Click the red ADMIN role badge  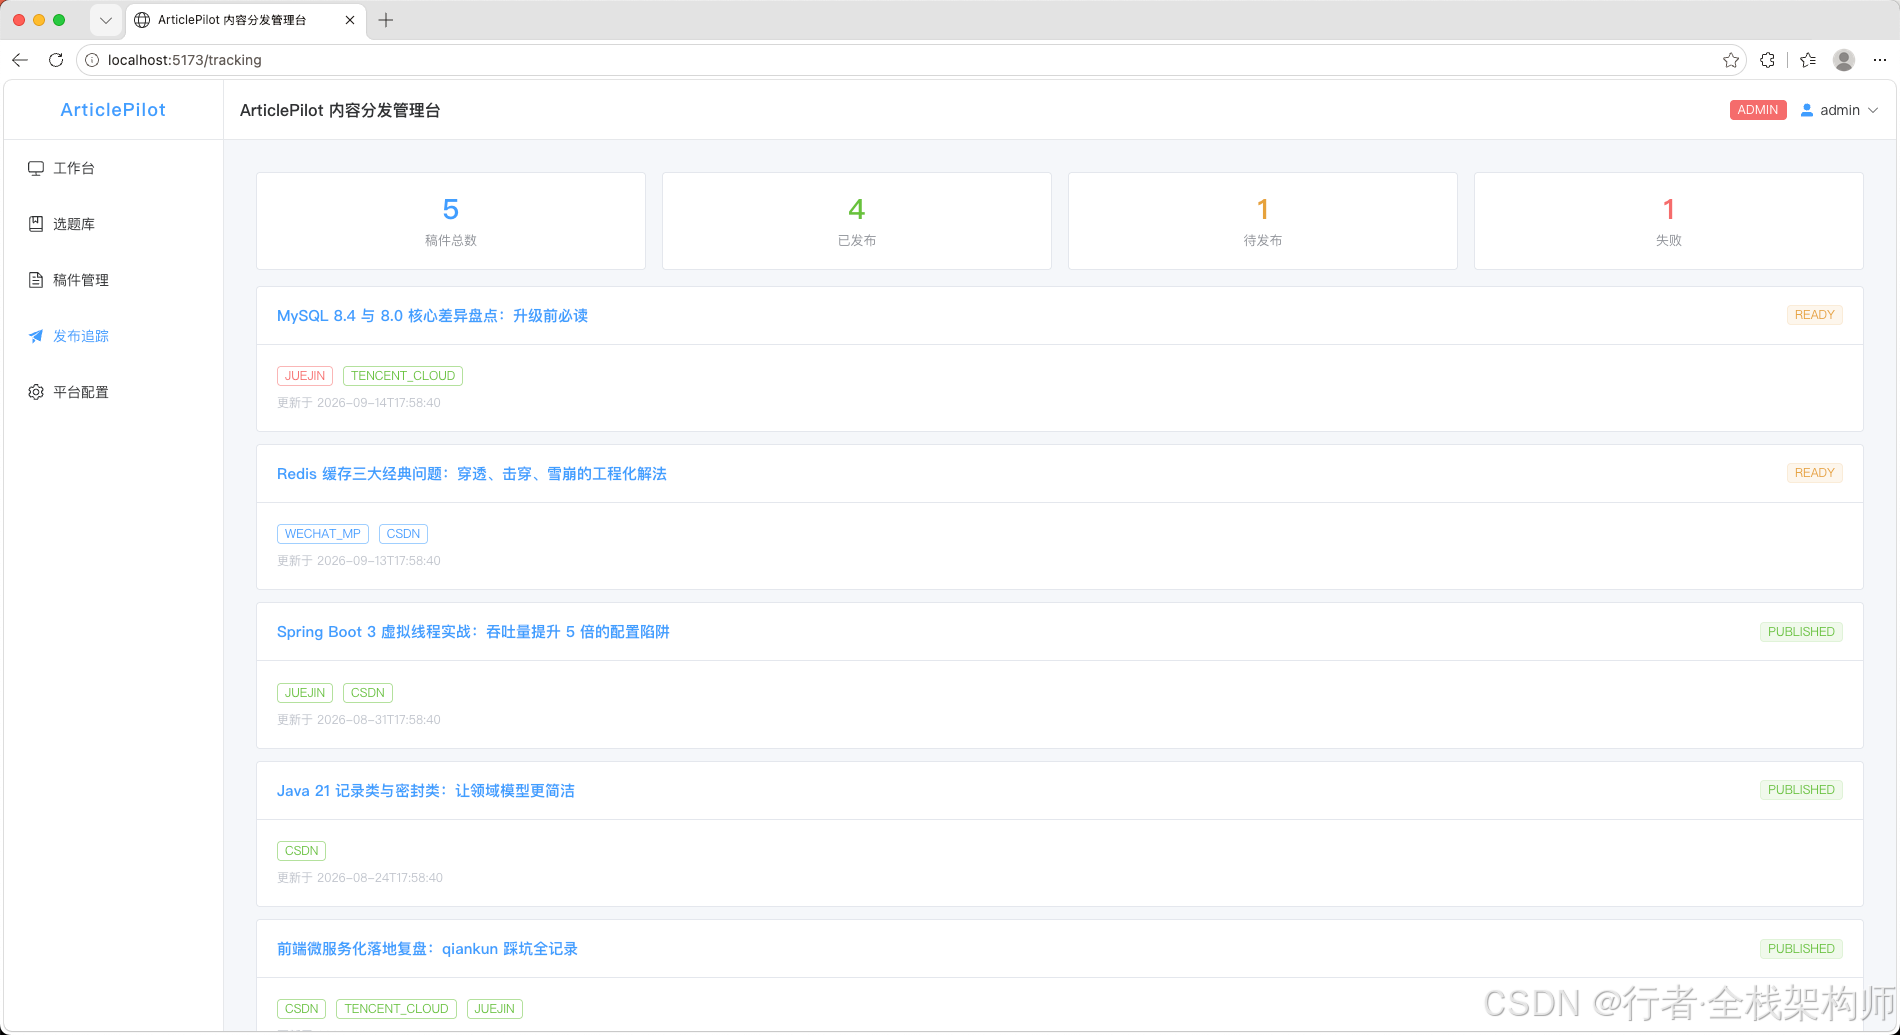tap(1758, 110)
